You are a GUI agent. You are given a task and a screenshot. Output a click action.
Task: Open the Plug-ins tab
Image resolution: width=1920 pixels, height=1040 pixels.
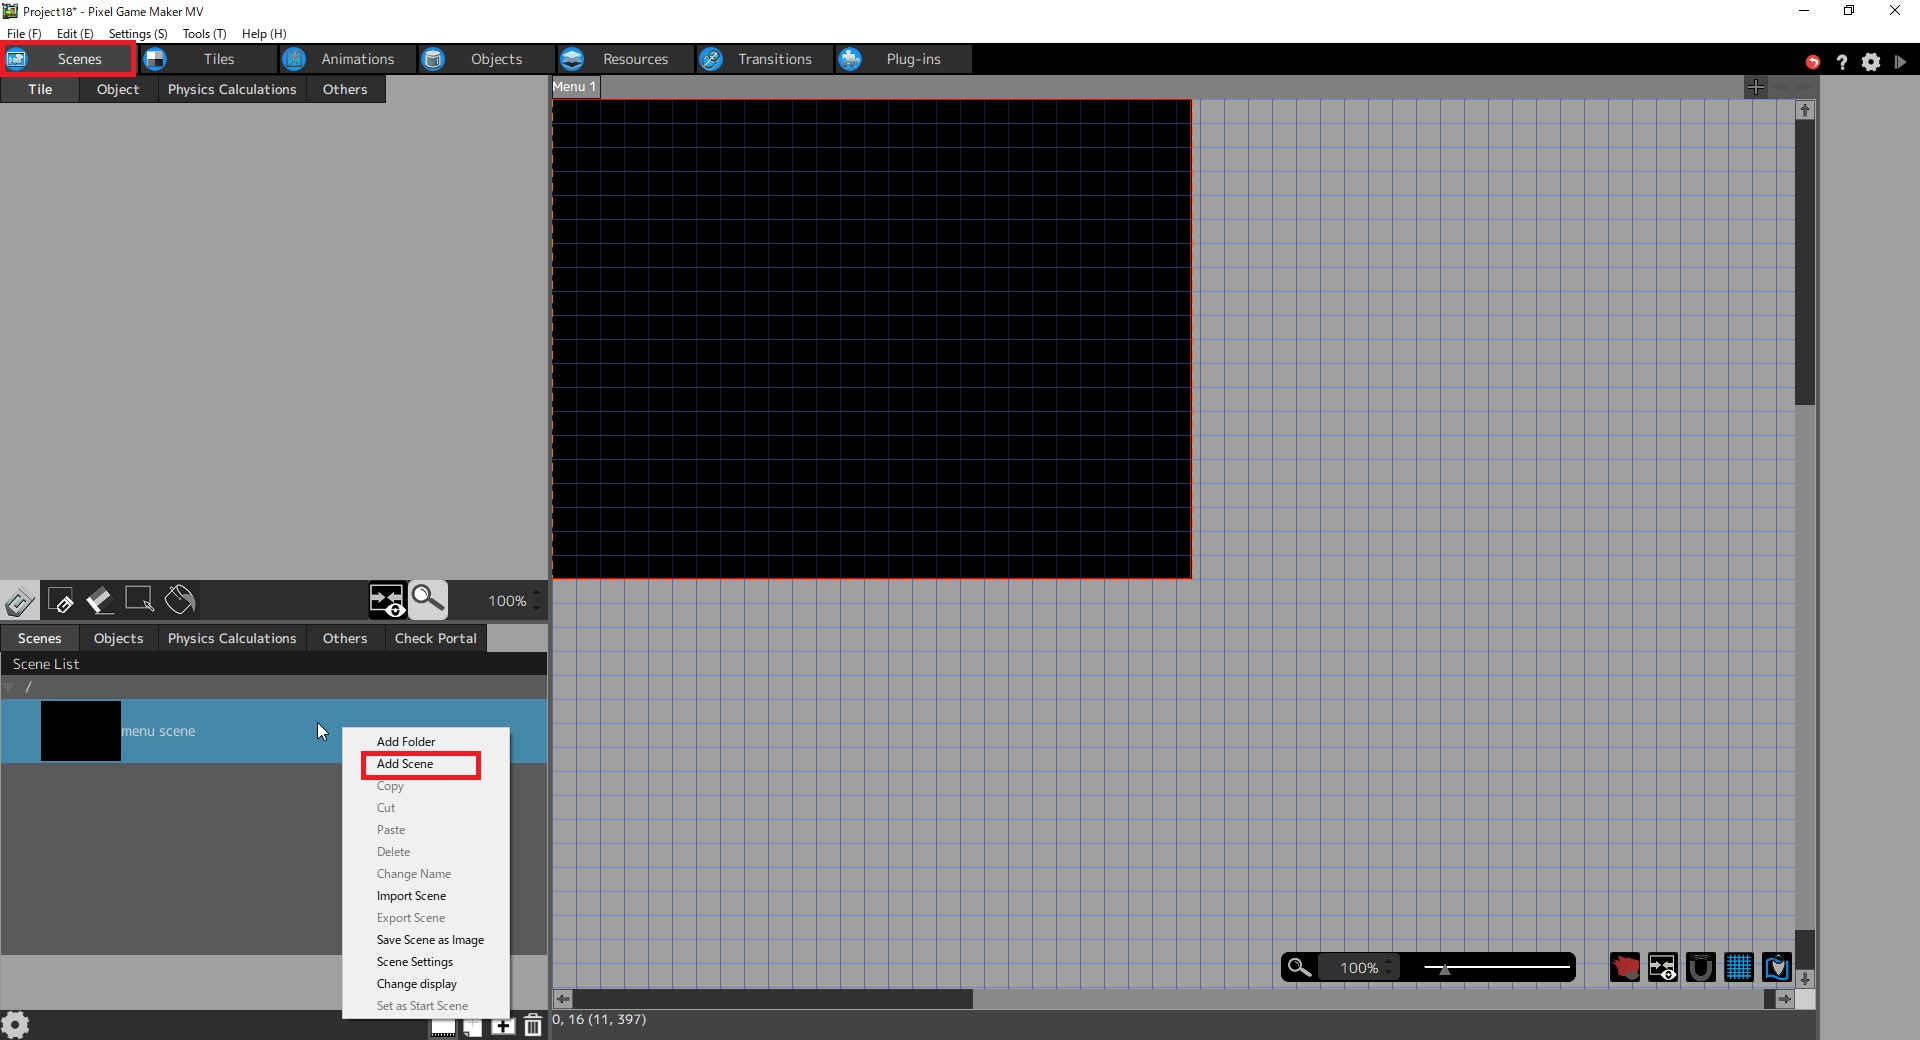click(x=902, y=59)
